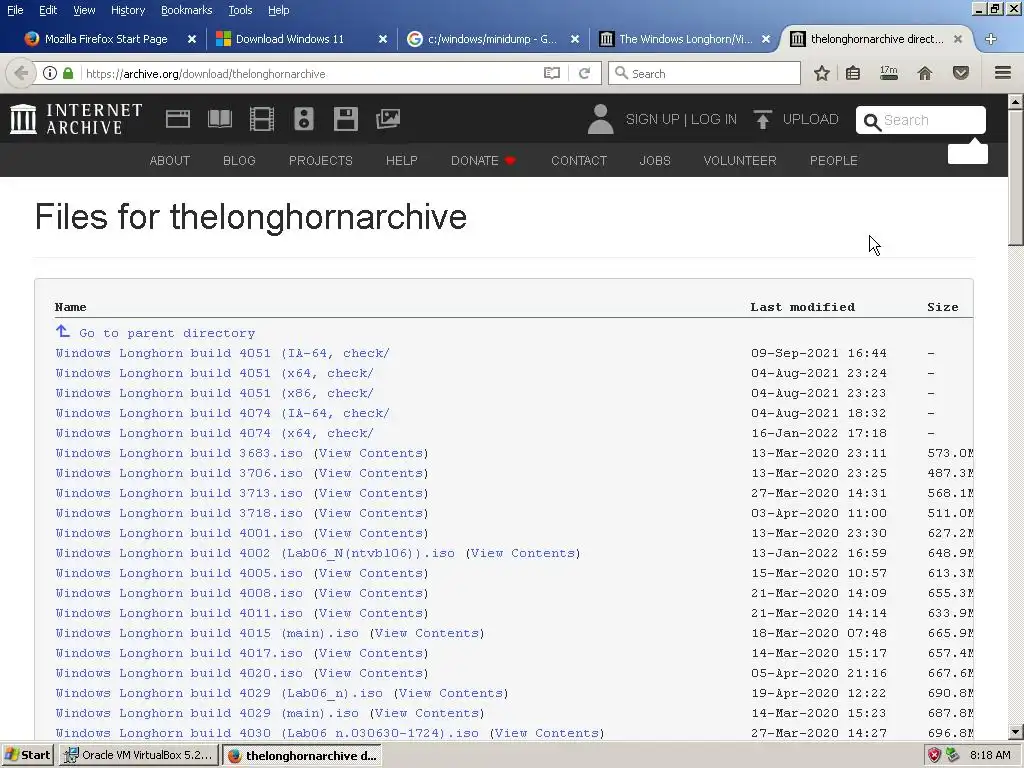Click the upload arrow icon

click(762, 119)
